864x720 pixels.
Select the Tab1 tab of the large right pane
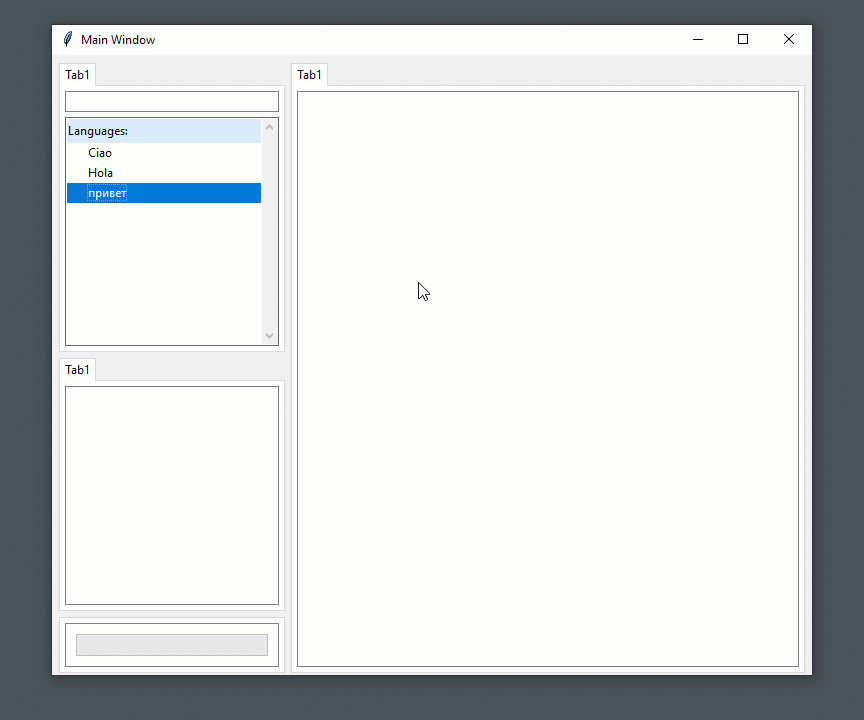[x=309, y=75]
